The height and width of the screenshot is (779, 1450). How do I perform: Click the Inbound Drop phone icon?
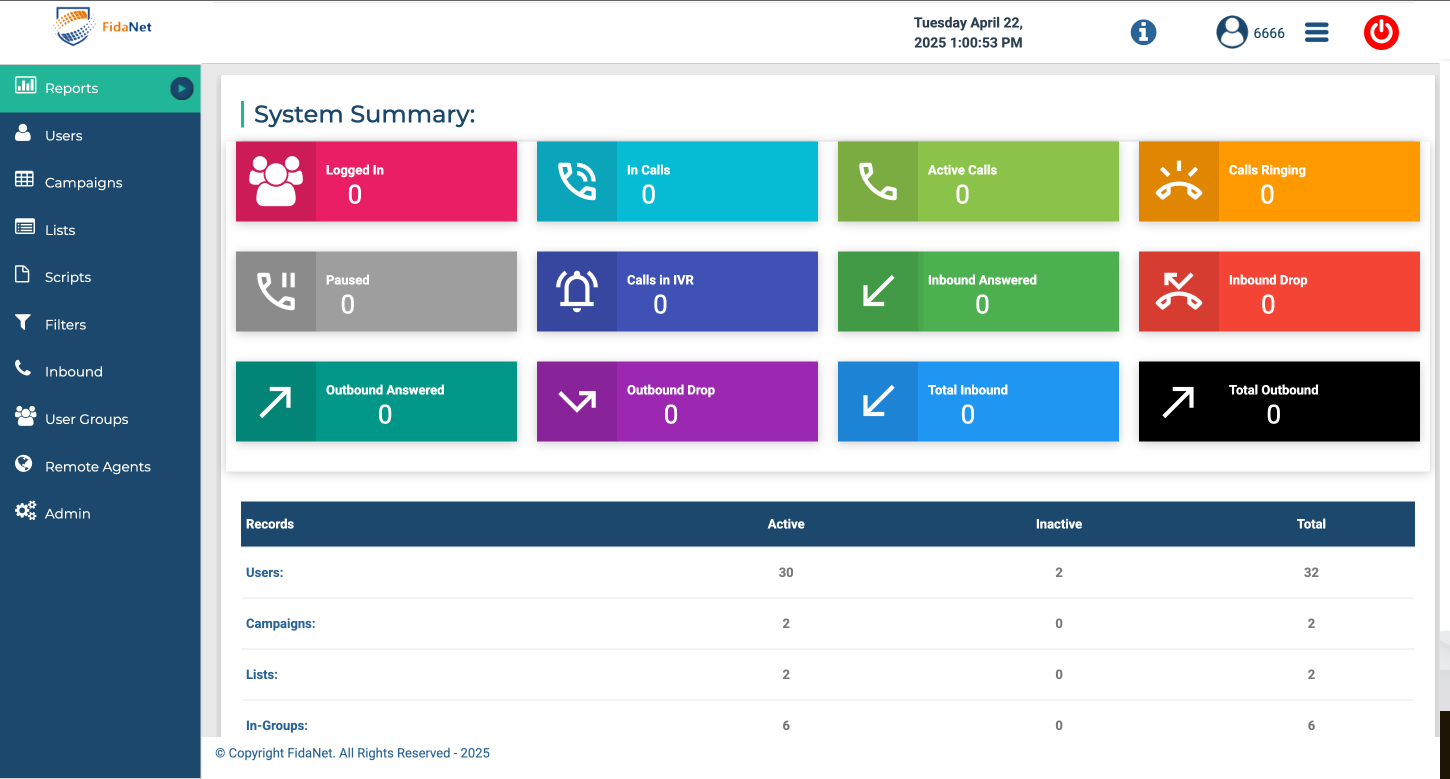(1178, 291)
